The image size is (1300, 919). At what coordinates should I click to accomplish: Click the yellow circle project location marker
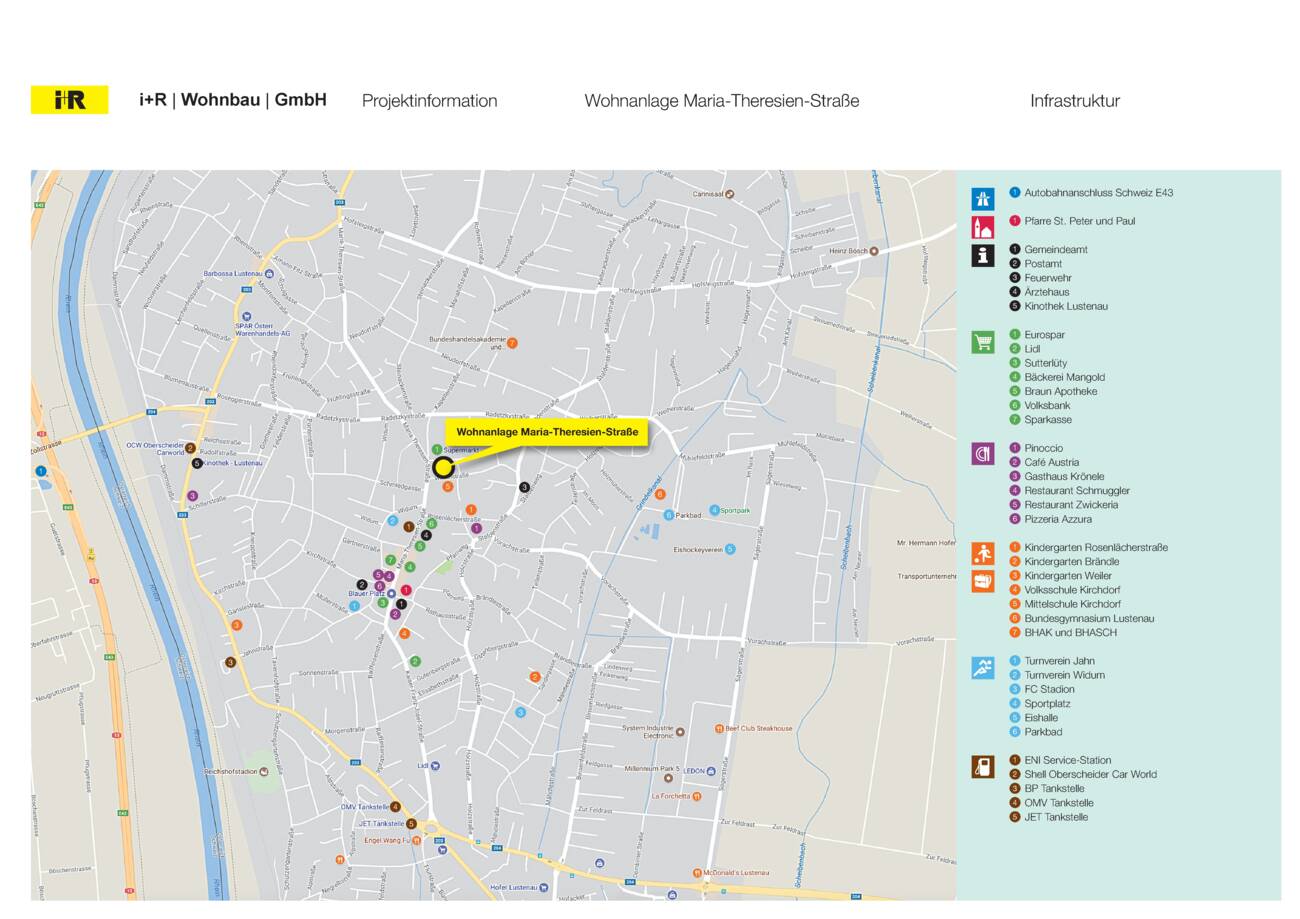tap(444, 467)
